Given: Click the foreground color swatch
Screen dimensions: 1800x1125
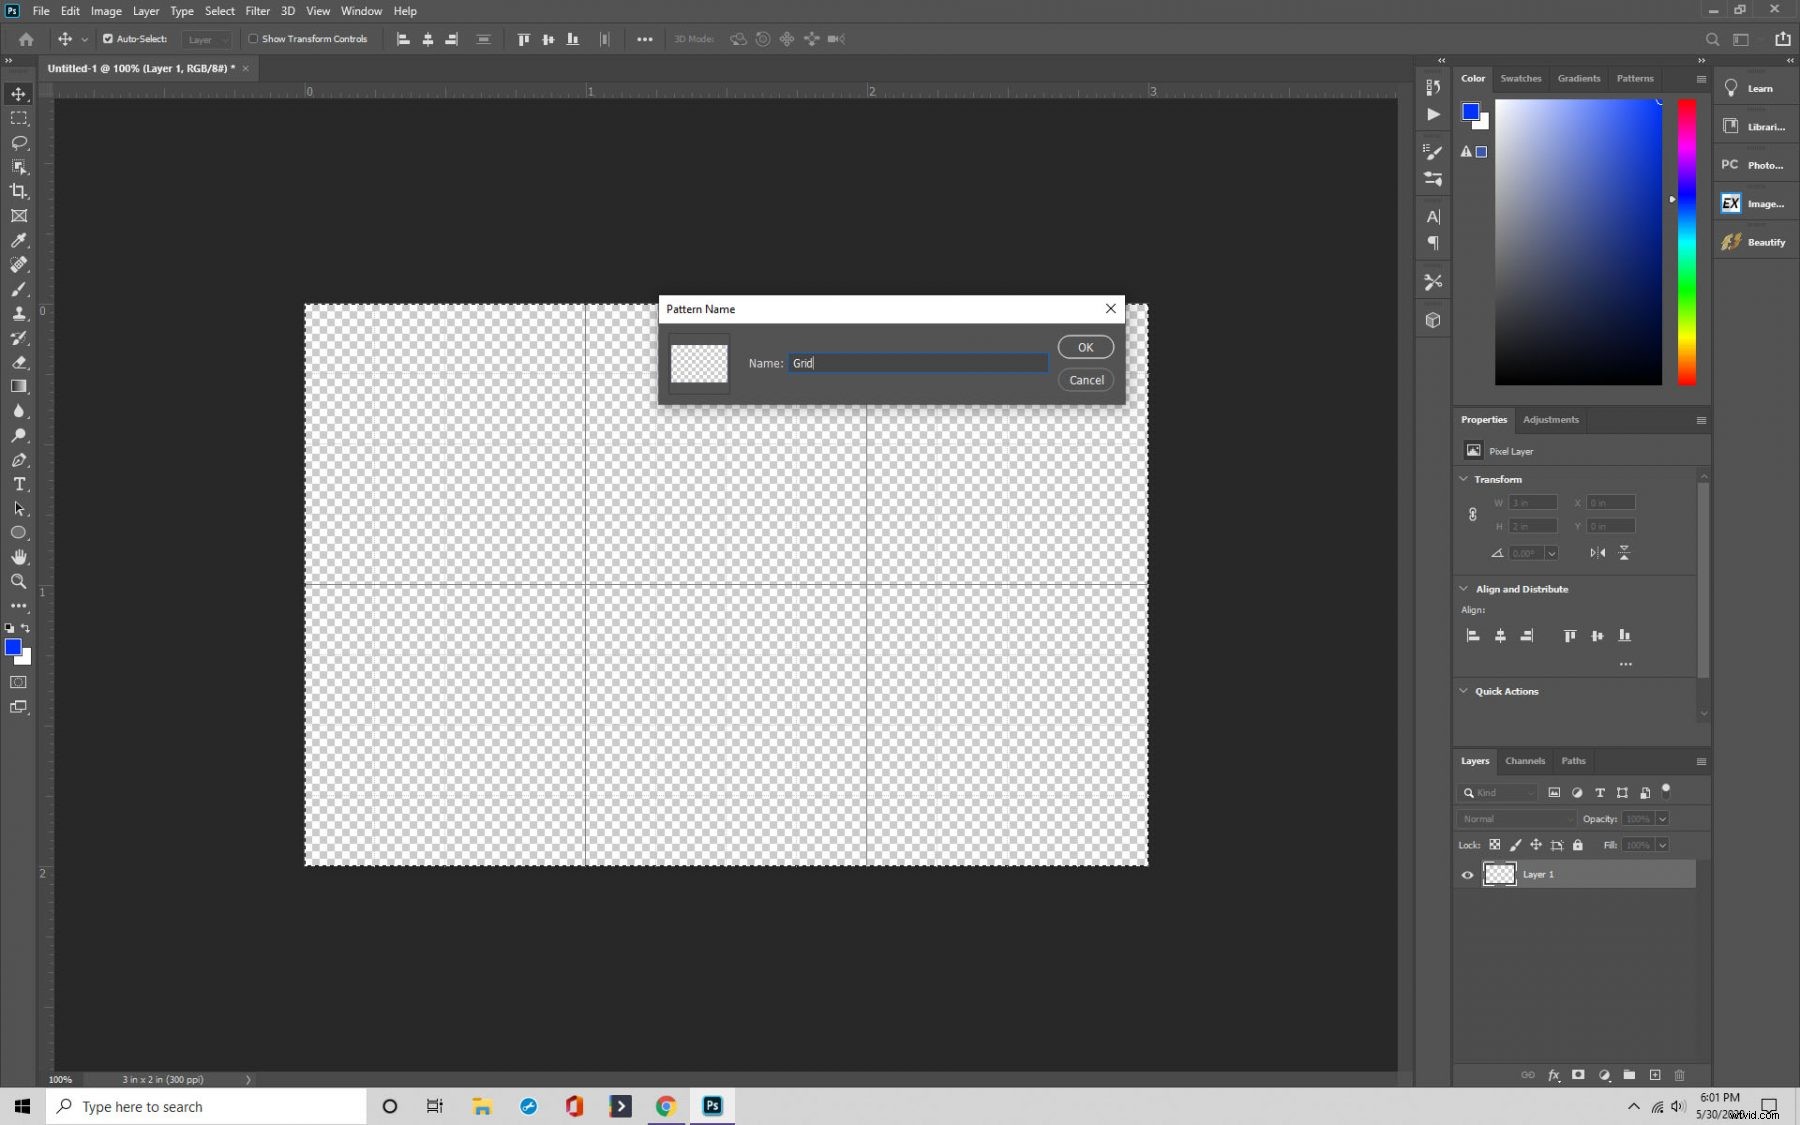Looking at the screenshot, I should coord(14,647).
